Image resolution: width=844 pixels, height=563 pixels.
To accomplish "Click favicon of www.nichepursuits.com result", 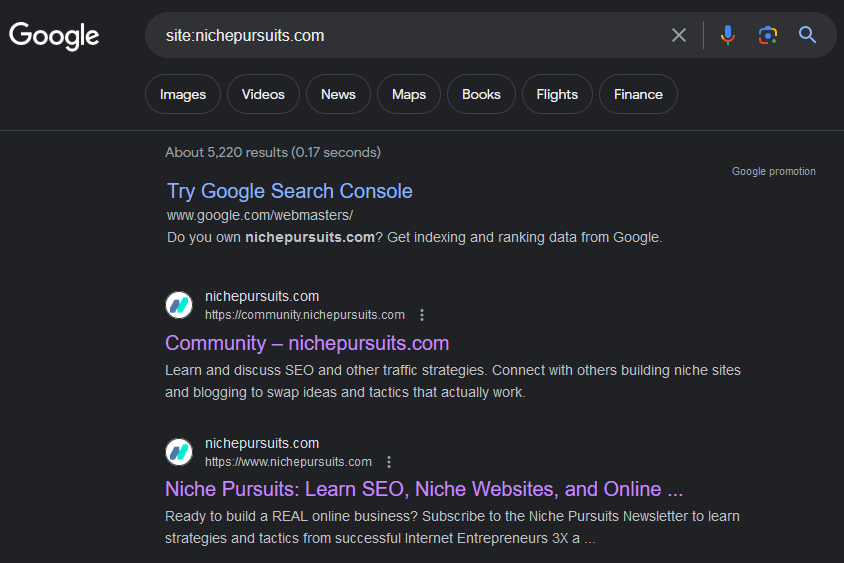I will point(179,452).
